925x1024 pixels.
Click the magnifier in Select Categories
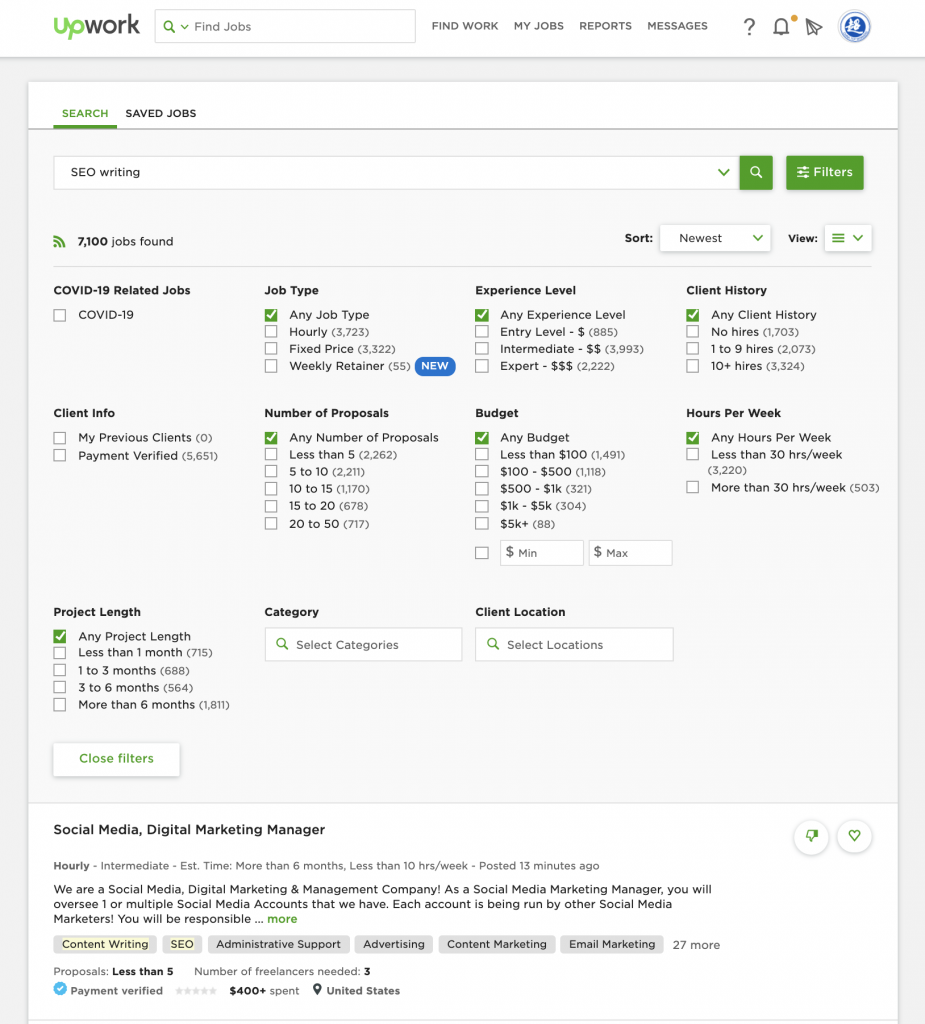[282, 644]
